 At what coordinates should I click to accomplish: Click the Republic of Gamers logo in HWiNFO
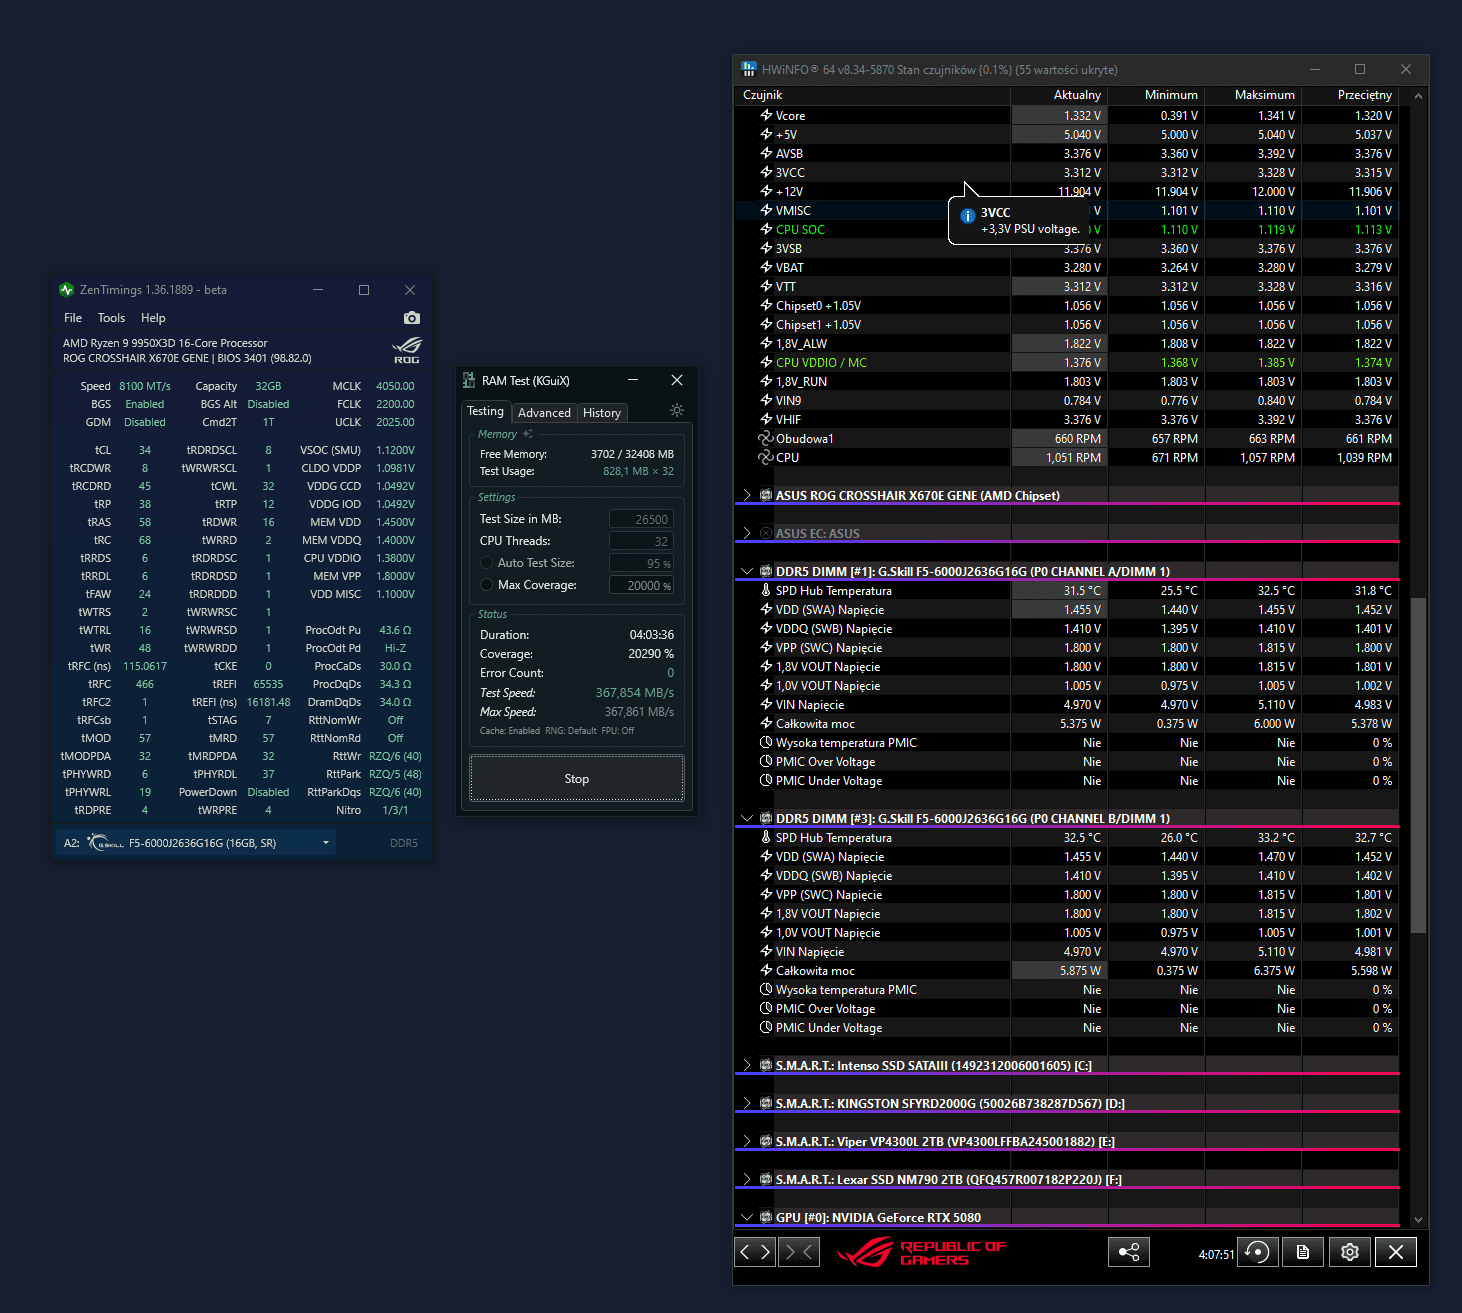pos(921,1252)
